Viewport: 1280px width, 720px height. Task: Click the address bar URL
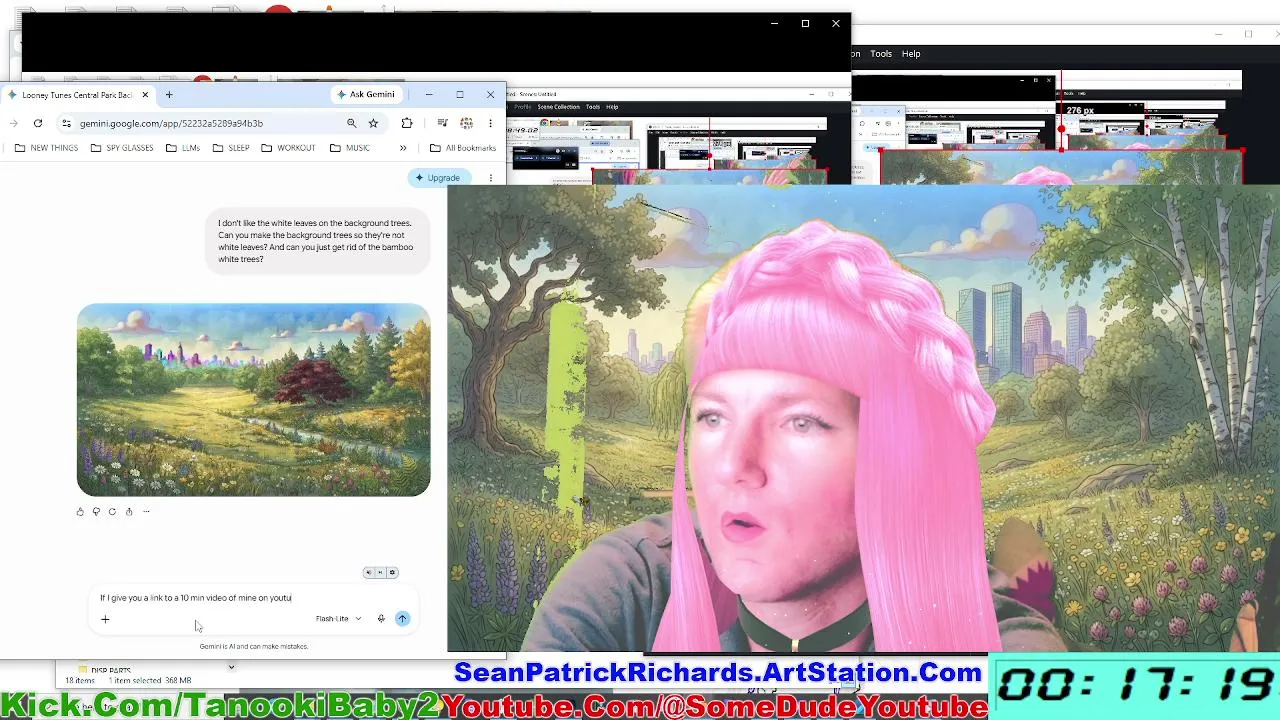171,123
